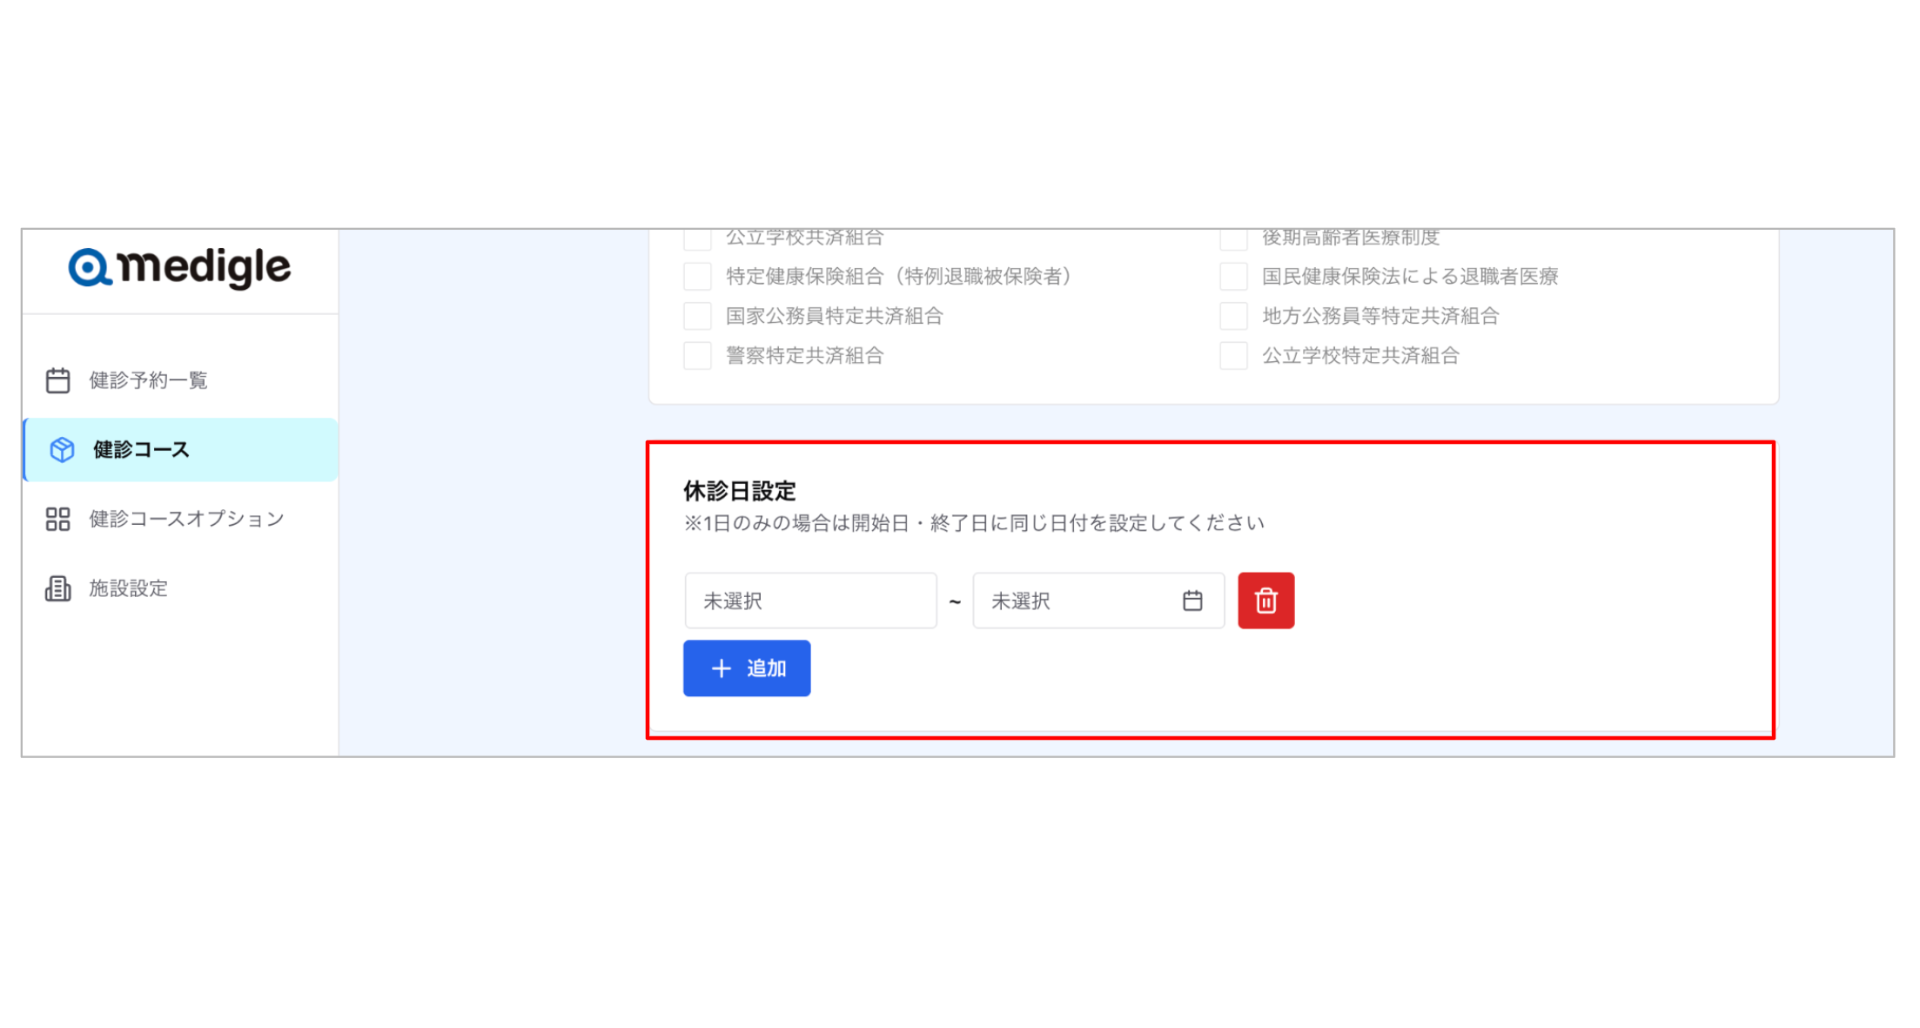Screen dimensions: 1920x1028
Task: Tick 公立学校特定共済組合 checkbox
Action: tap(1233, 355)
